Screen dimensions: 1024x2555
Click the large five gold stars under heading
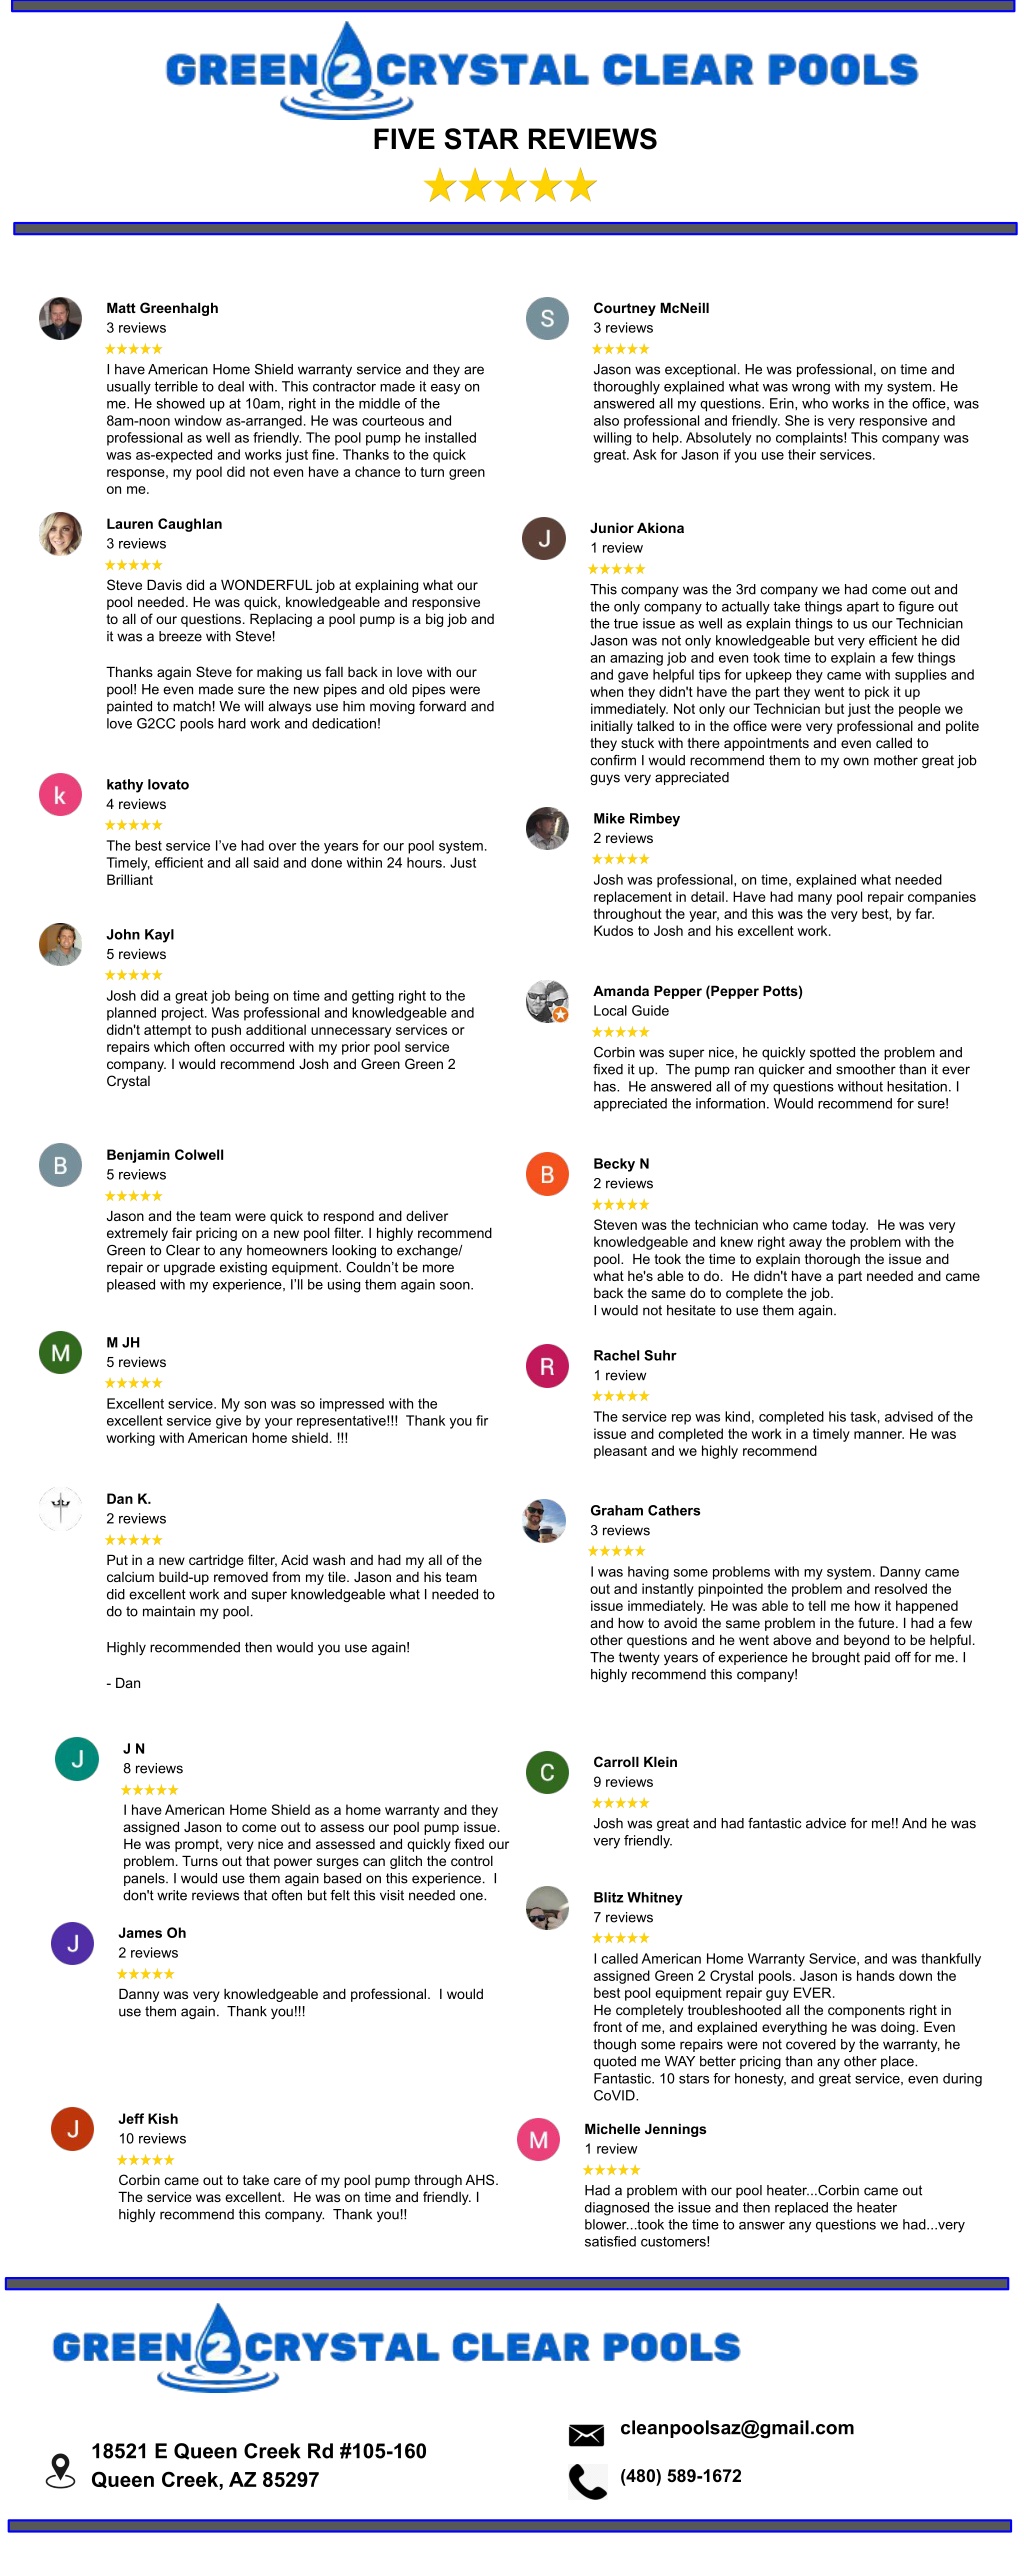point(510,186)
